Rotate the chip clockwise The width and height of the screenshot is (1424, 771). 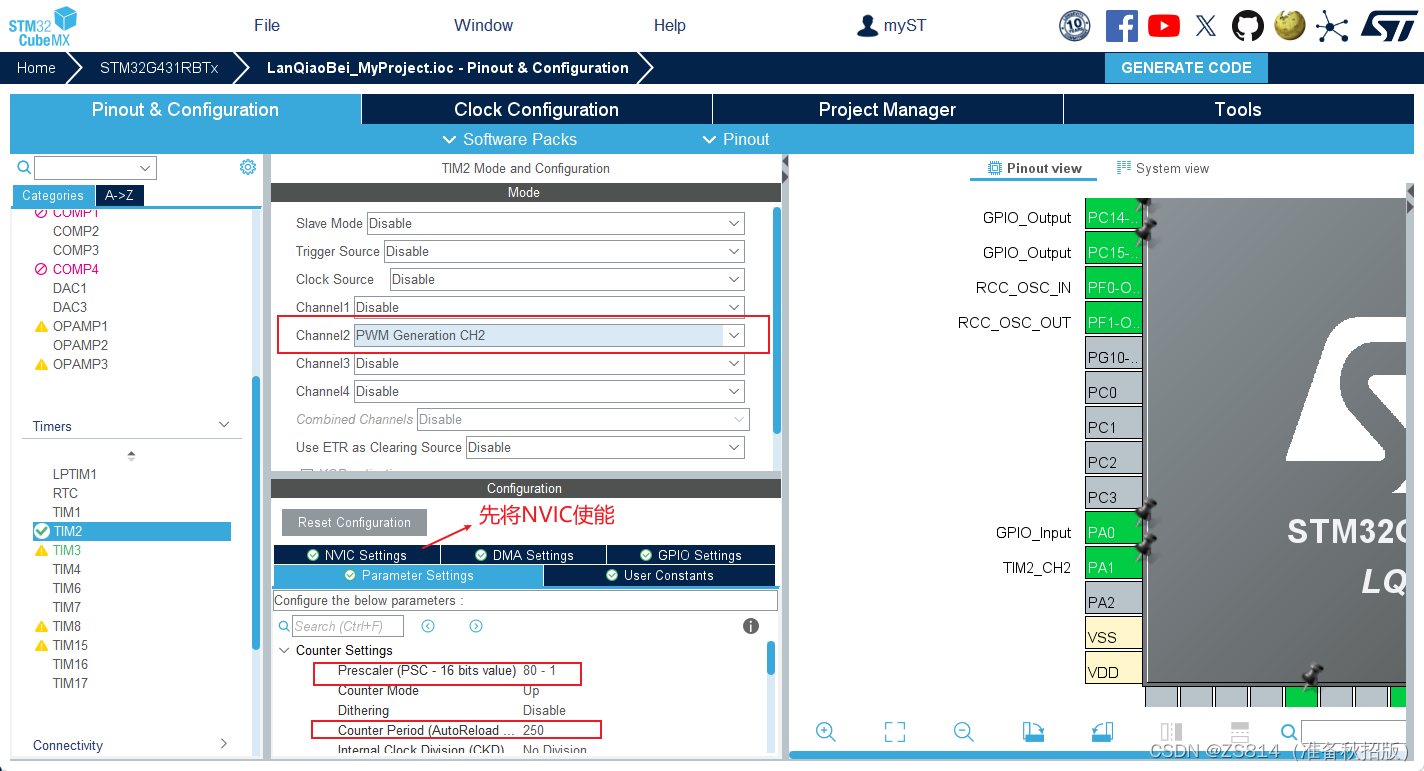(1034, 732)
